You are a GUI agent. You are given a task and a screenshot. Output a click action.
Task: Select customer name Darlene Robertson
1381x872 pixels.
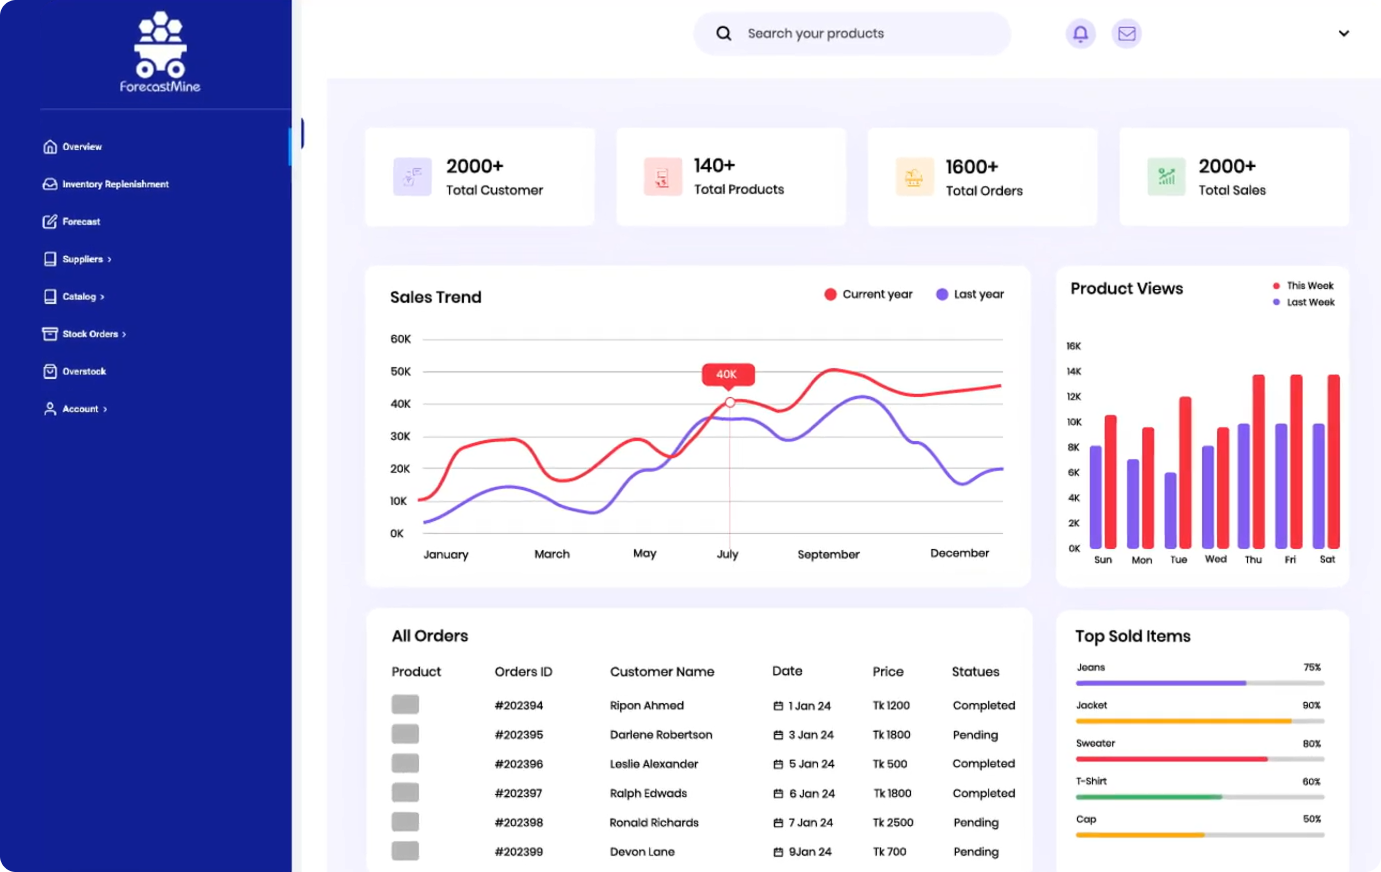pyautogui.click(x=661, y=735)
